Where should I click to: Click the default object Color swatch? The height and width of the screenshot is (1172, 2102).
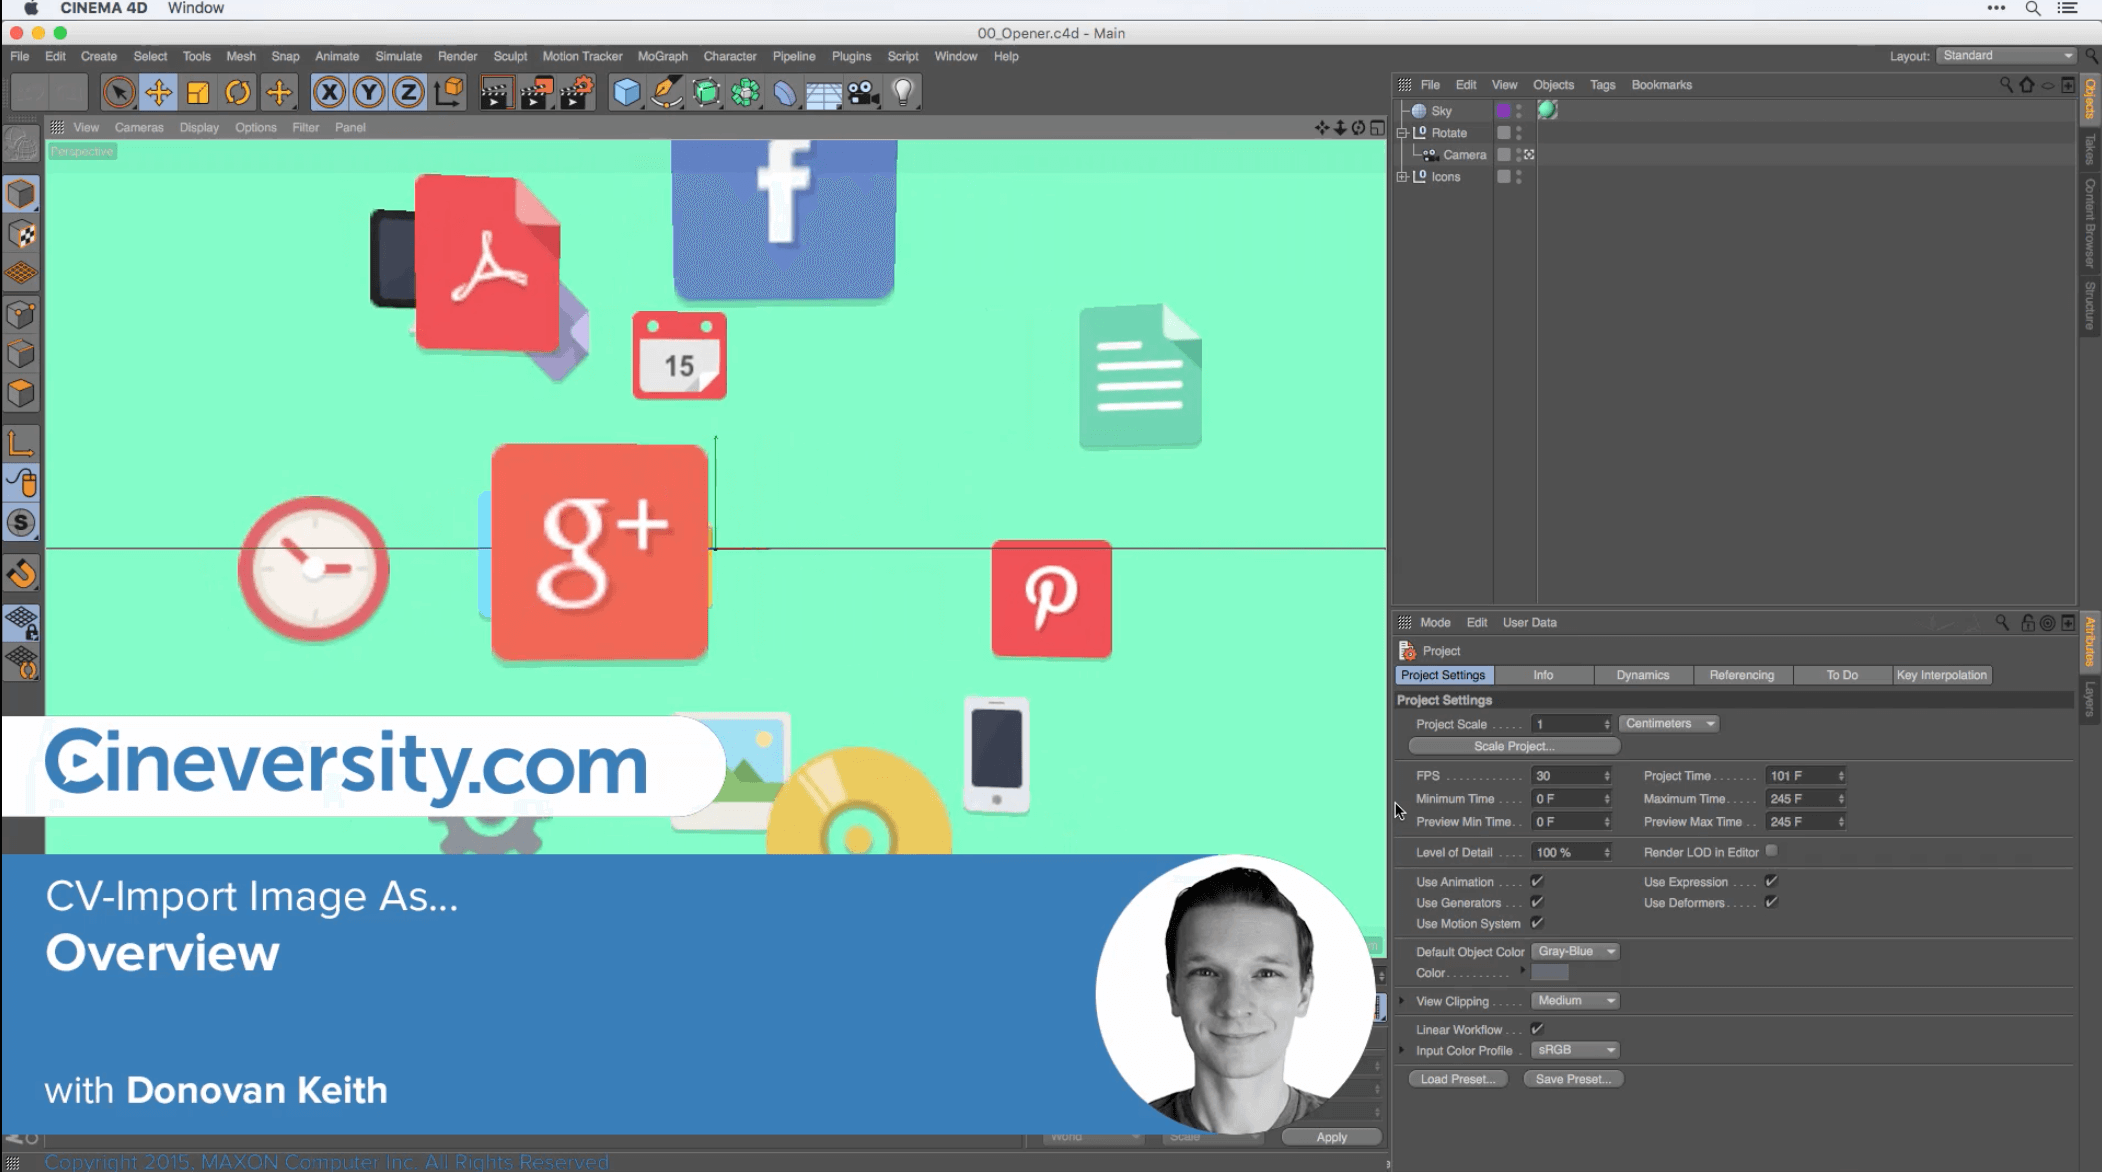click(1550, 973)
